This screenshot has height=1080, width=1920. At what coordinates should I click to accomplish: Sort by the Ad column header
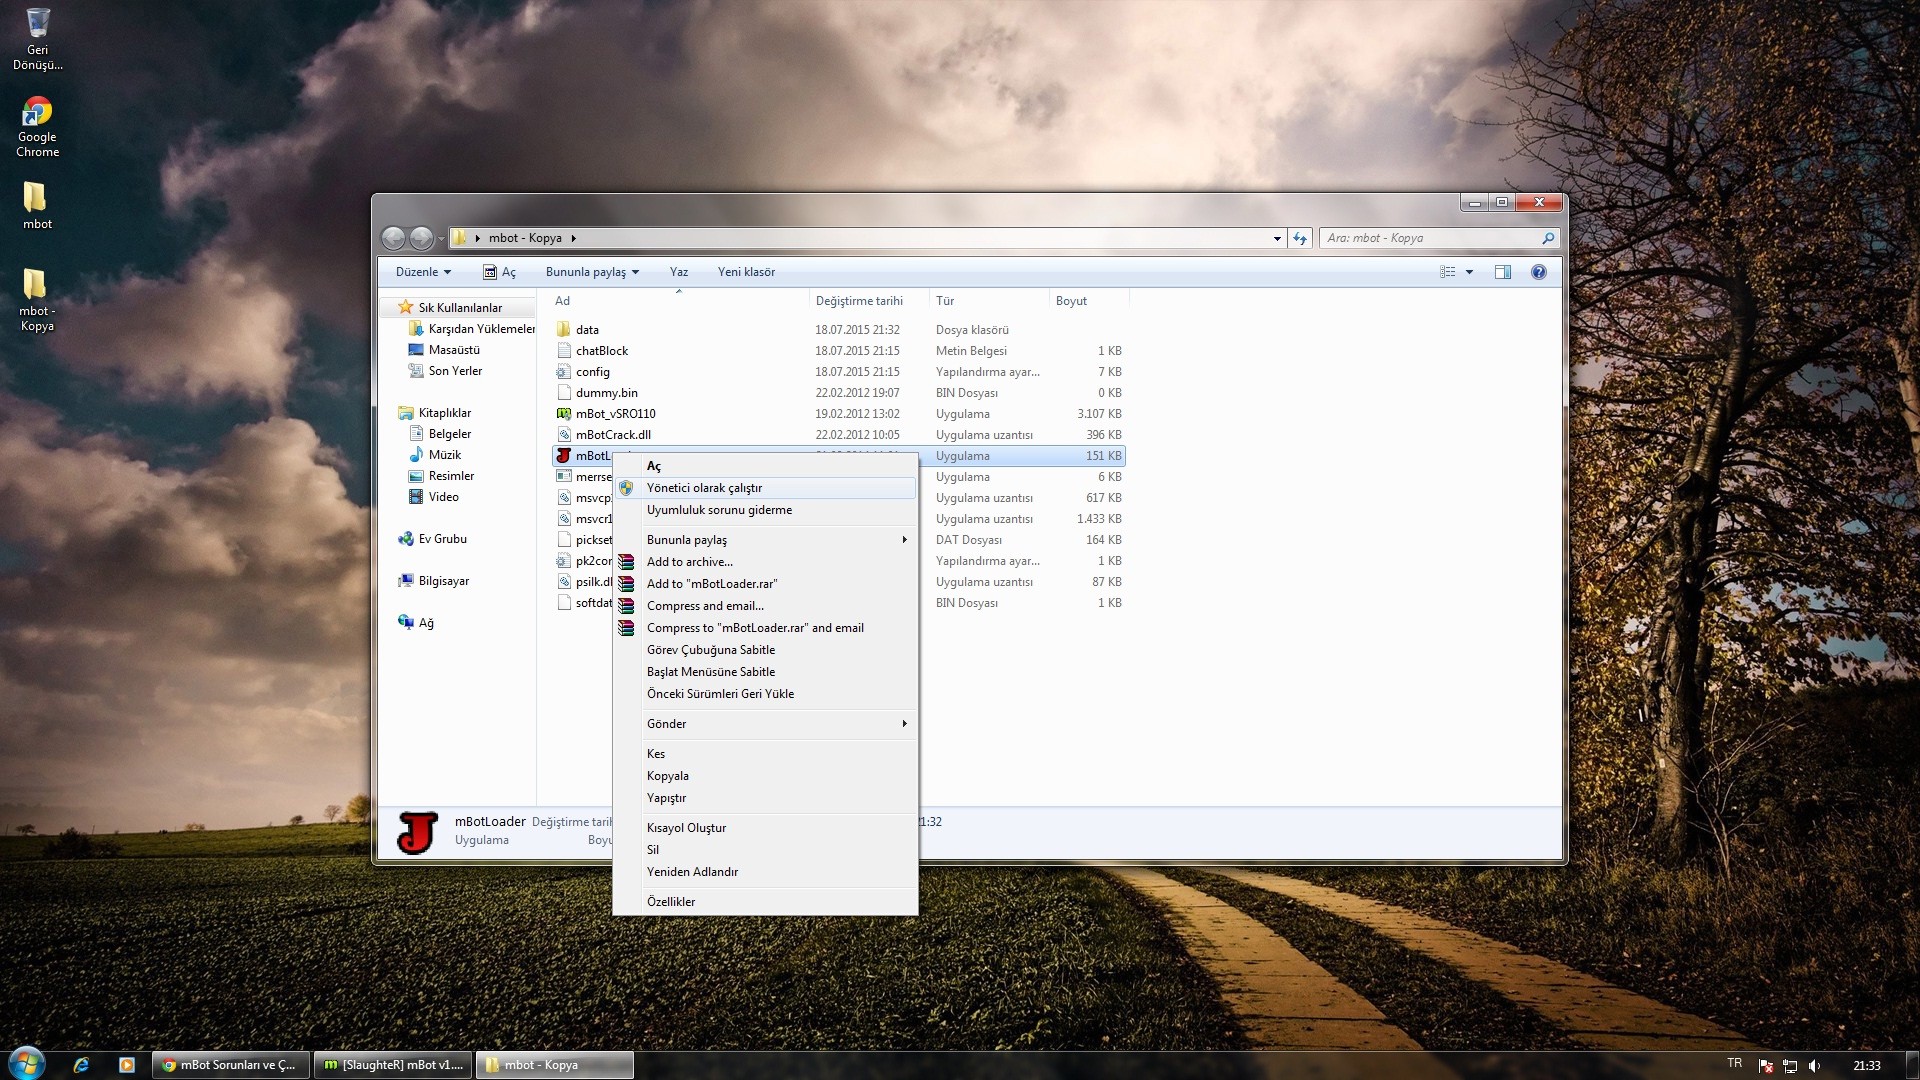point(678,301)
